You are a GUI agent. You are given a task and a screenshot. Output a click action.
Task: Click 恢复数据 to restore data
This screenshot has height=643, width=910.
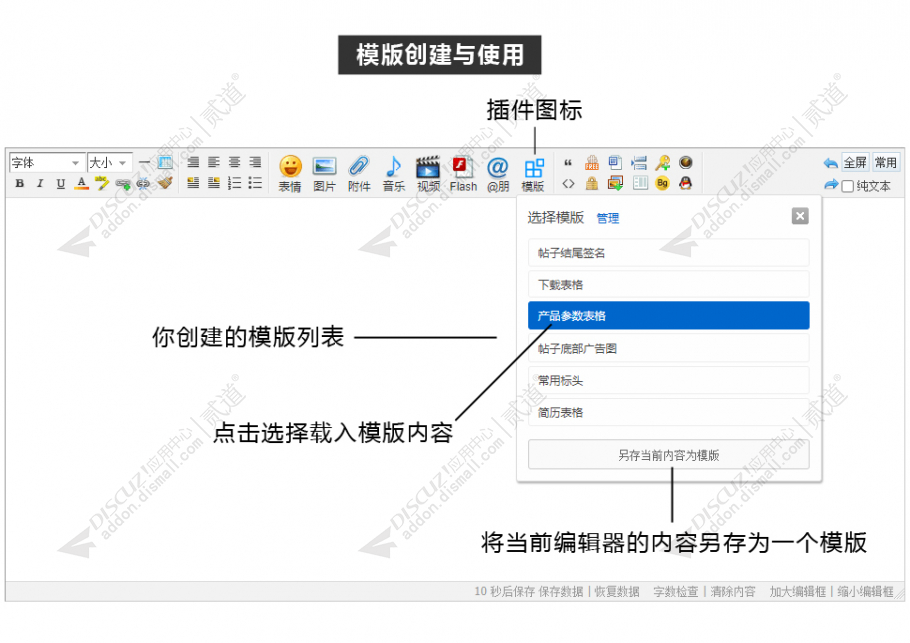(617, 591)
